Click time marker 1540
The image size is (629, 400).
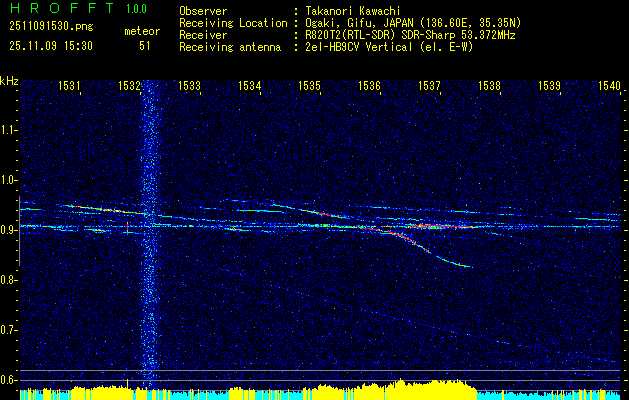pos(609,85)
